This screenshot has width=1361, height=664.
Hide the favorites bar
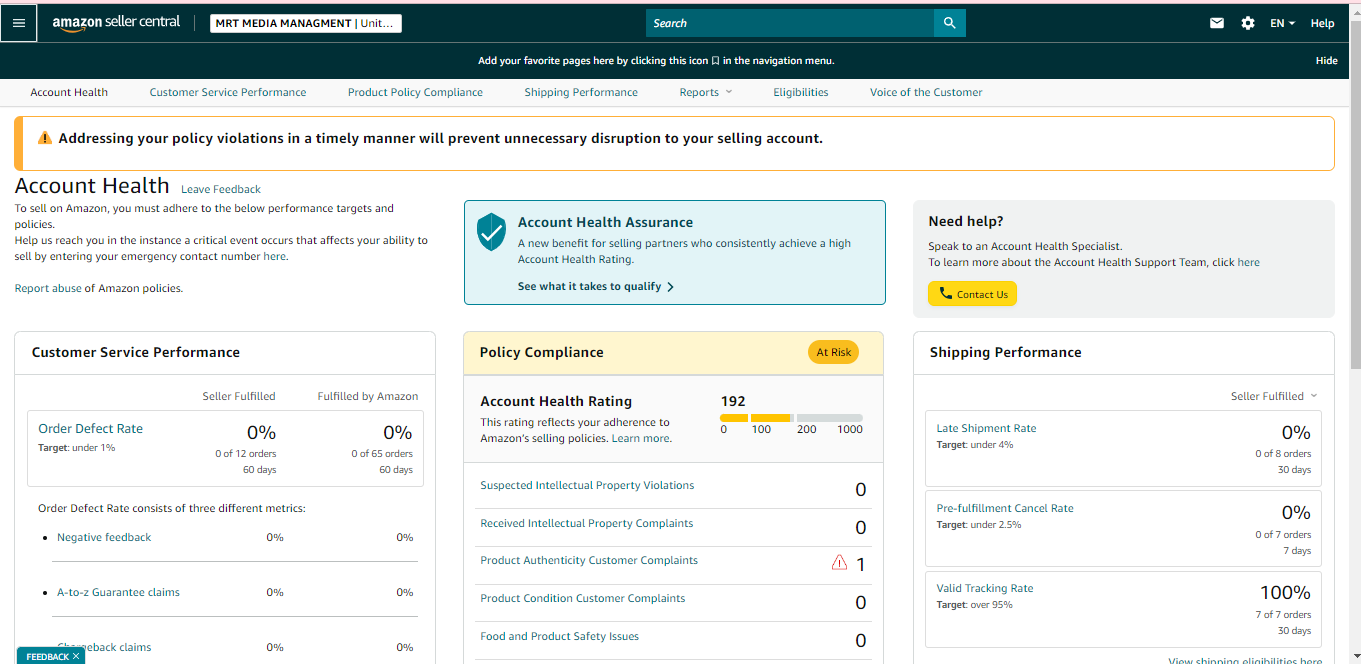[1326, 61]
